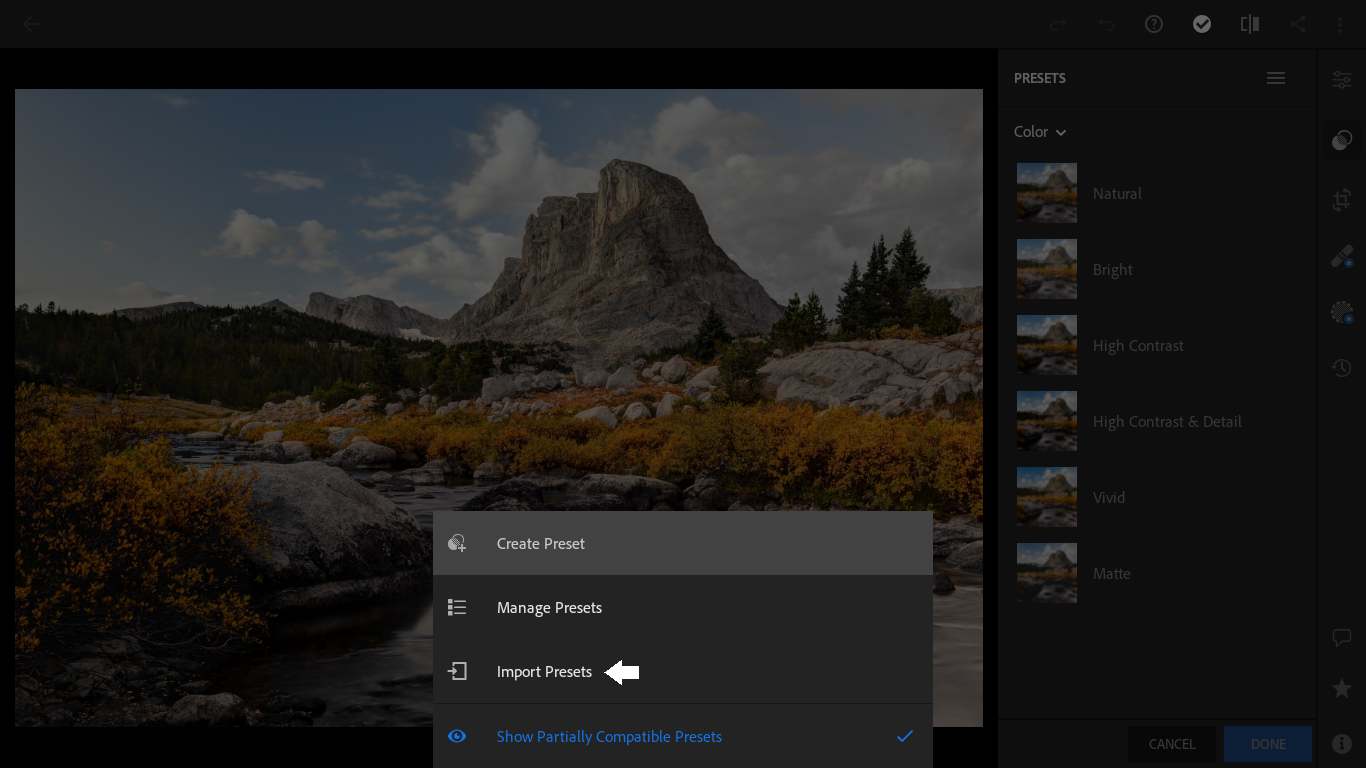Viewport: 1366px width, 768px height.
Task: Open the comments speech bubble icon
Action: point(1342,637)
